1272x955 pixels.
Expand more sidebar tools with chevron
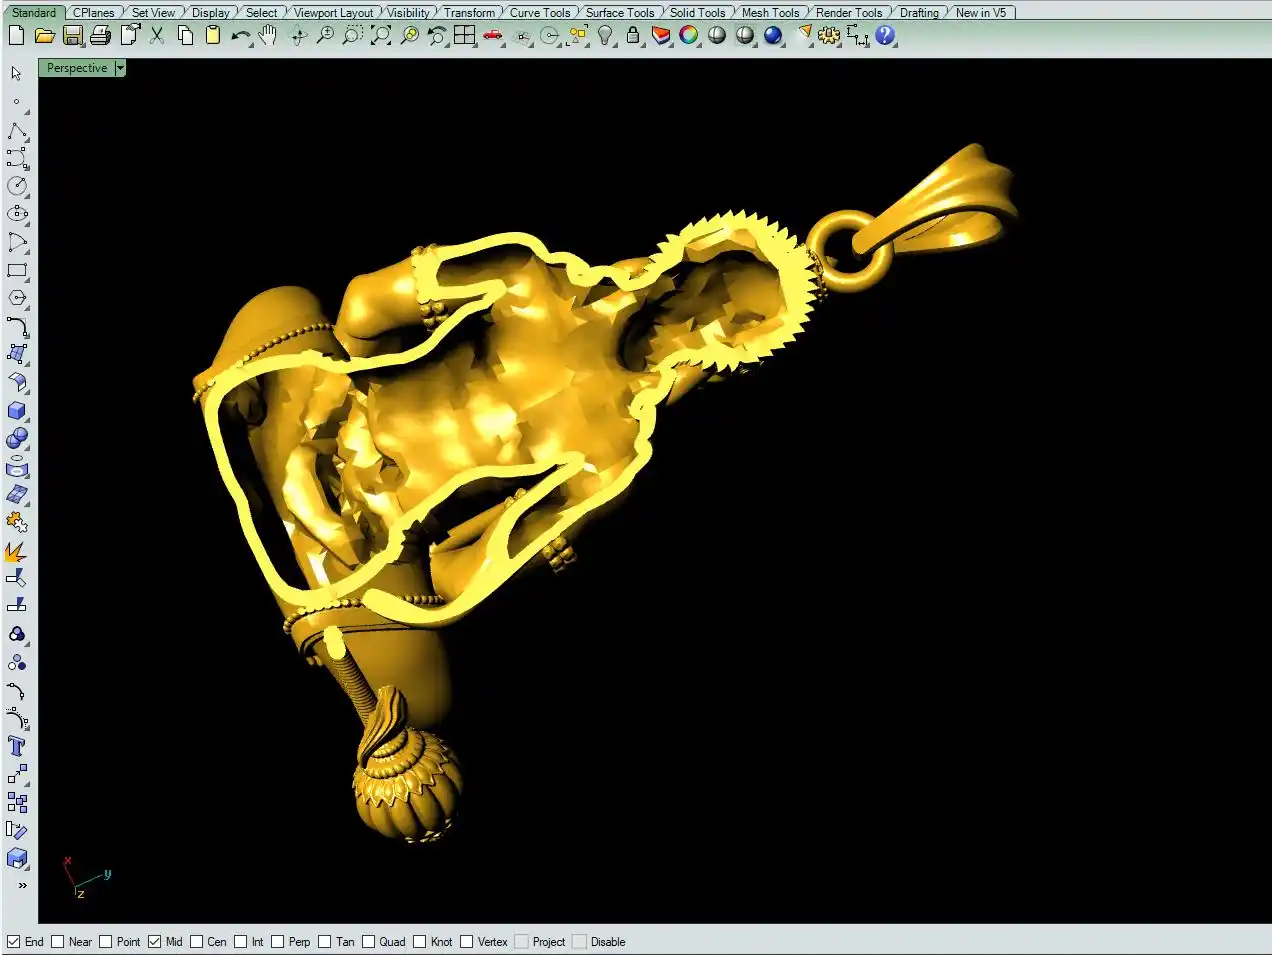22,885
